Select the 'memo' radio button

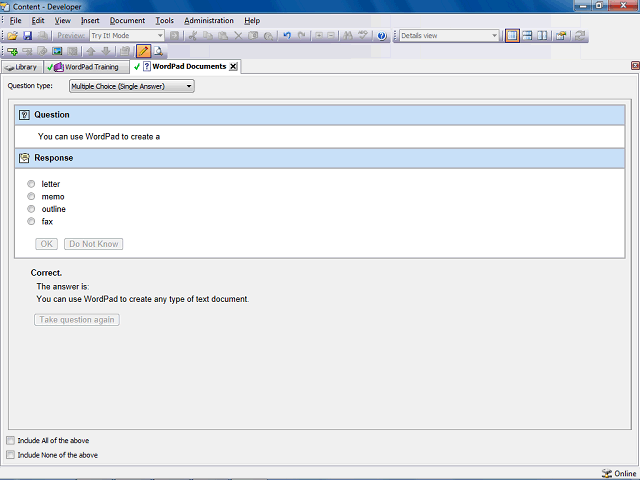31,196
